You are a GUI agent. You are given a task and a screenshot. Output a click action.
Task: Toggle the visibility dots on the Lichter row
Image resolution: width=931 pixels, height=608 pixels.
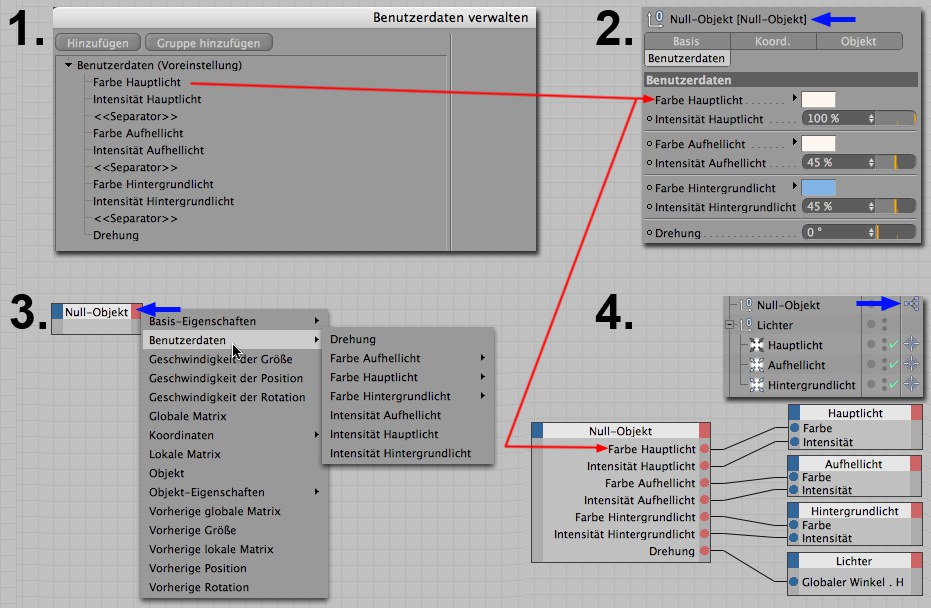pyautogui.click(x=884, y=324)
